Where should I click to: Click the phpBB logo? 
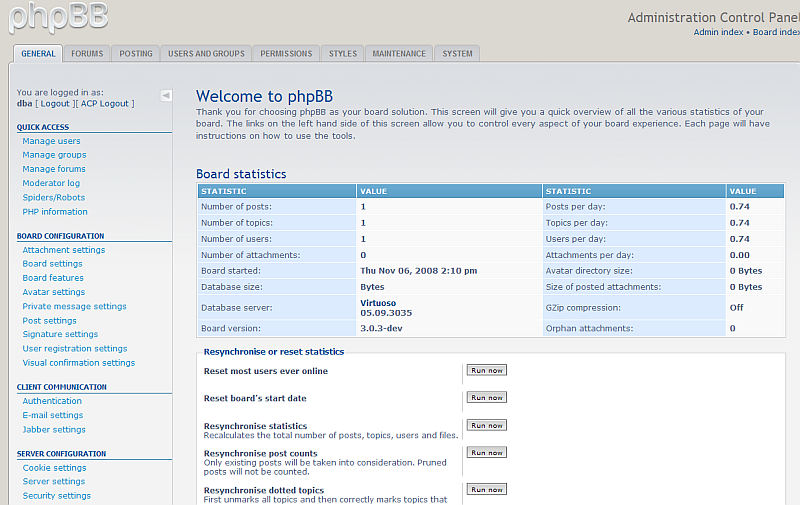point(55,17)
